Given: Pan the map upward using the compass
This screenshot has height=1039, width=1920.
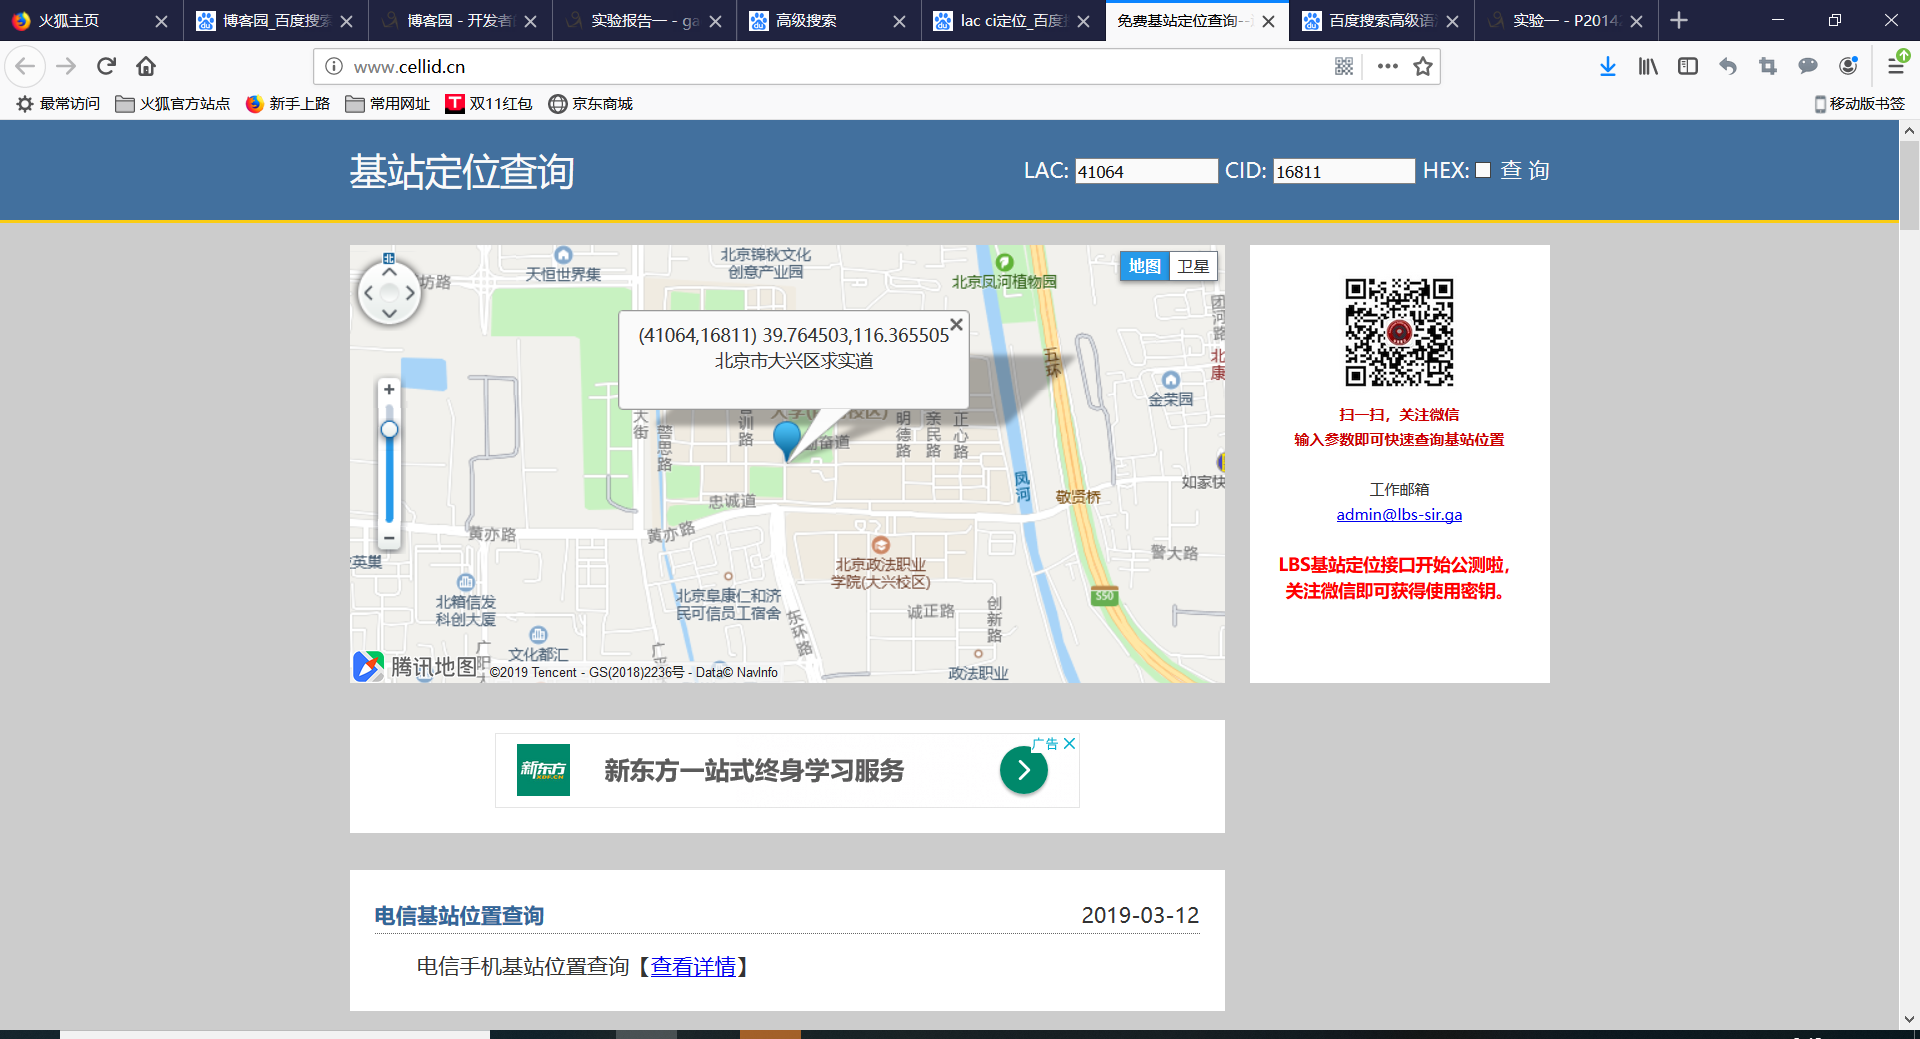Looking at the screenshot, I should pyautogui.click(x=389, y=272).
